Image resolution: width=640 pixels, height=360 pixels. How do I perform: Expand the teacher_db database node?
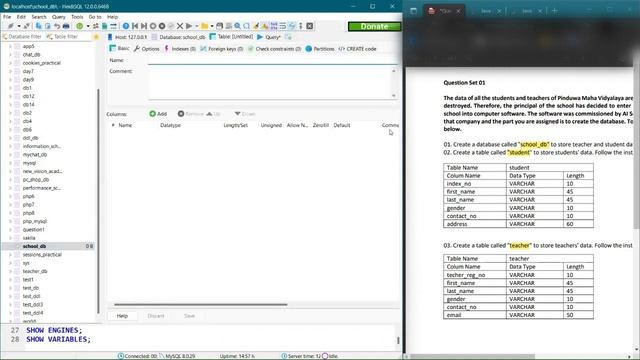(x=10, y=271)
